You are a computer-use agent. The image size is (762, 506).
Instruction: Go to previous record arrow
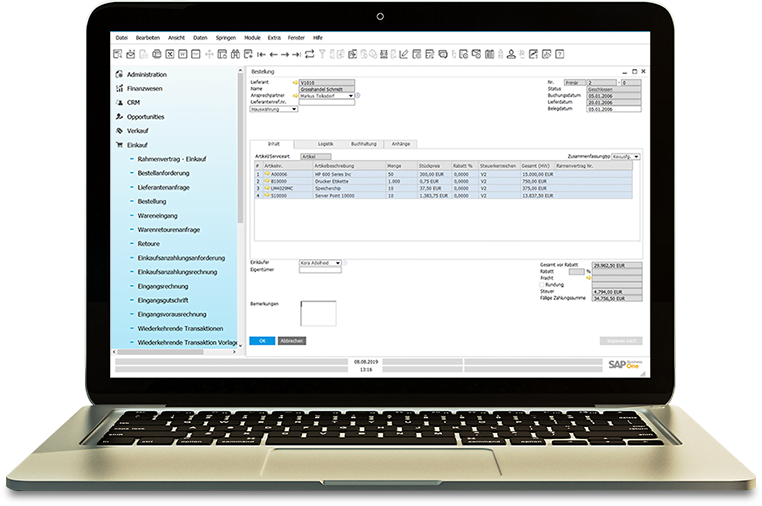pos(273,54)
